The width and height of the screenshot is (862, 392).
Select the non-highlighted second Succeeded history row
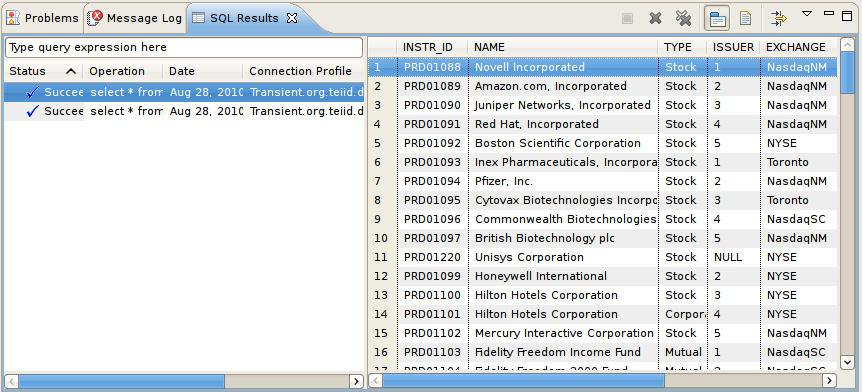click(184, 112)
